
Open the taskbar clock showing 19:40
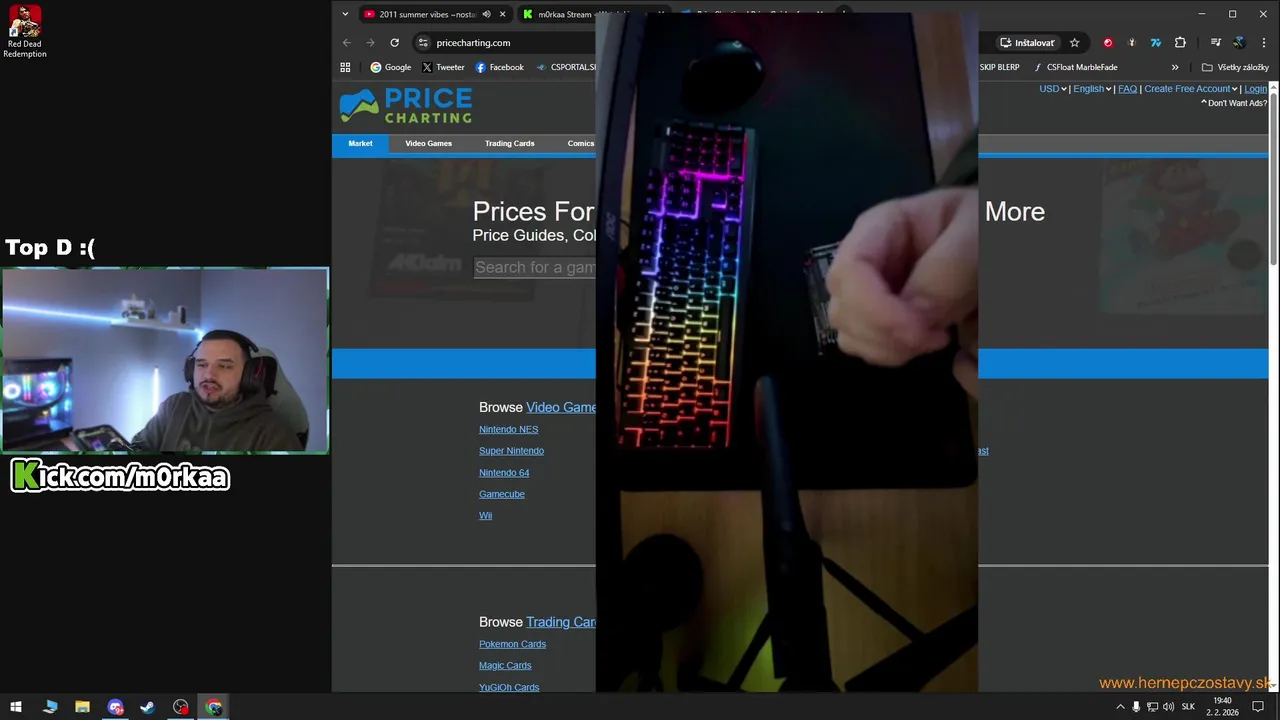[1222, 707]
